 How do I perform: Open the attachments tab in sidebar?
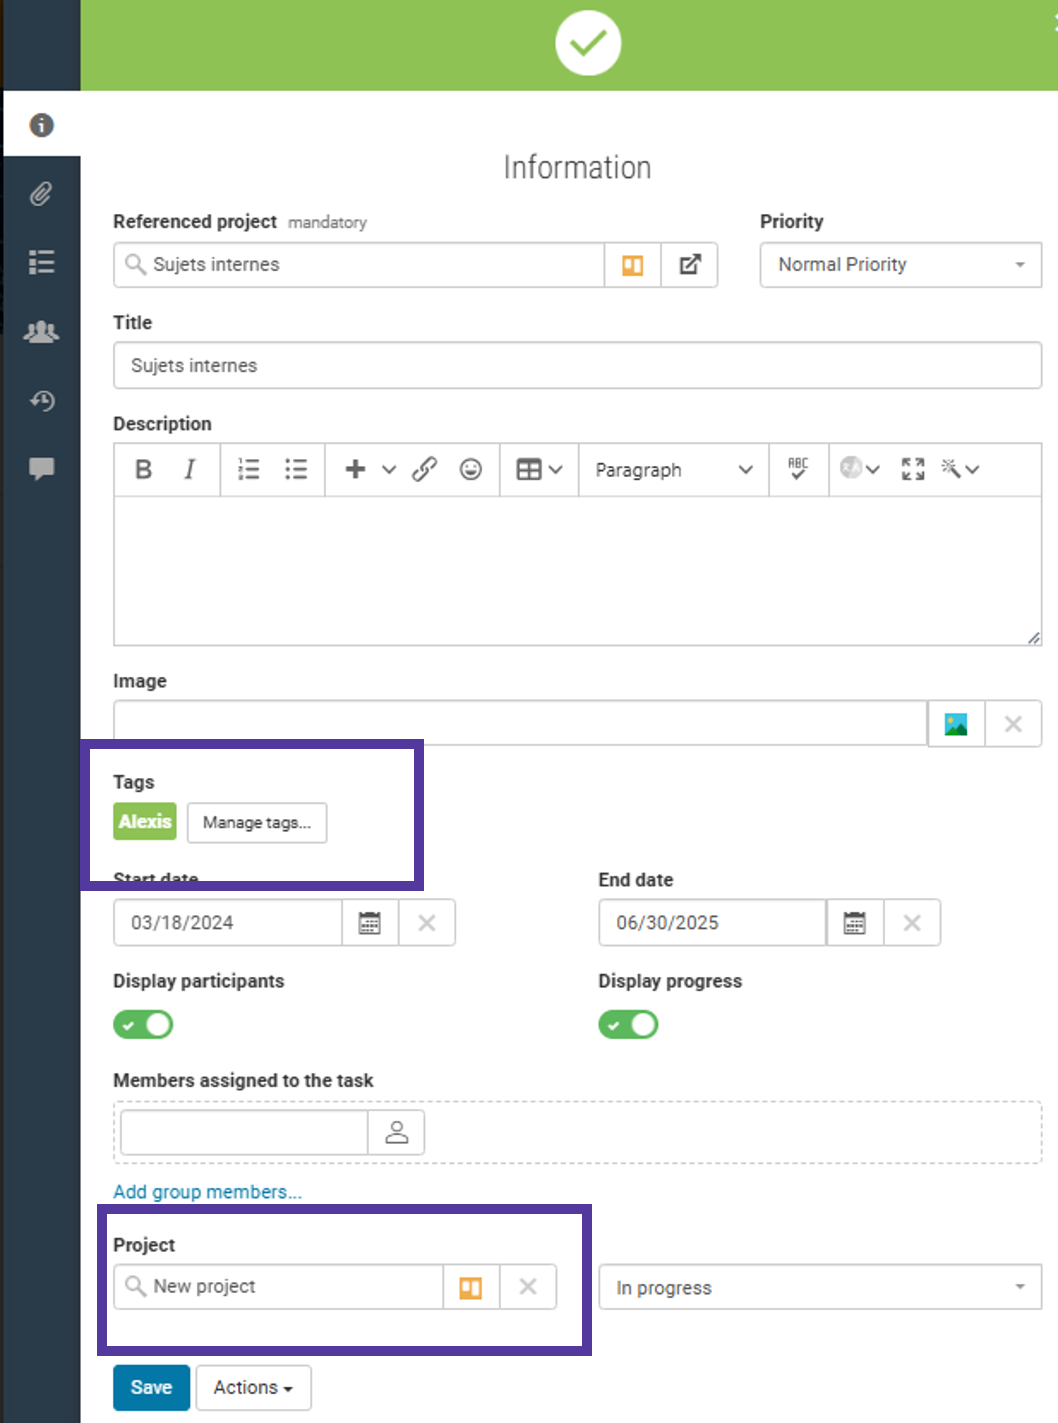click(41, 194)
